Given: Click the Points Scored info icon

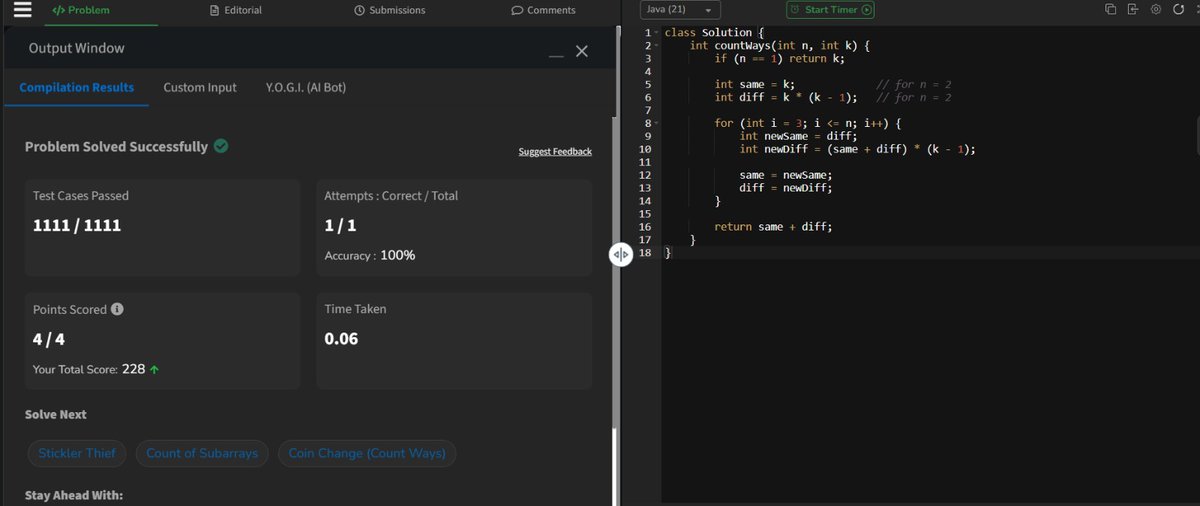Looking at the screenshot, I should [x=117, y=309].
